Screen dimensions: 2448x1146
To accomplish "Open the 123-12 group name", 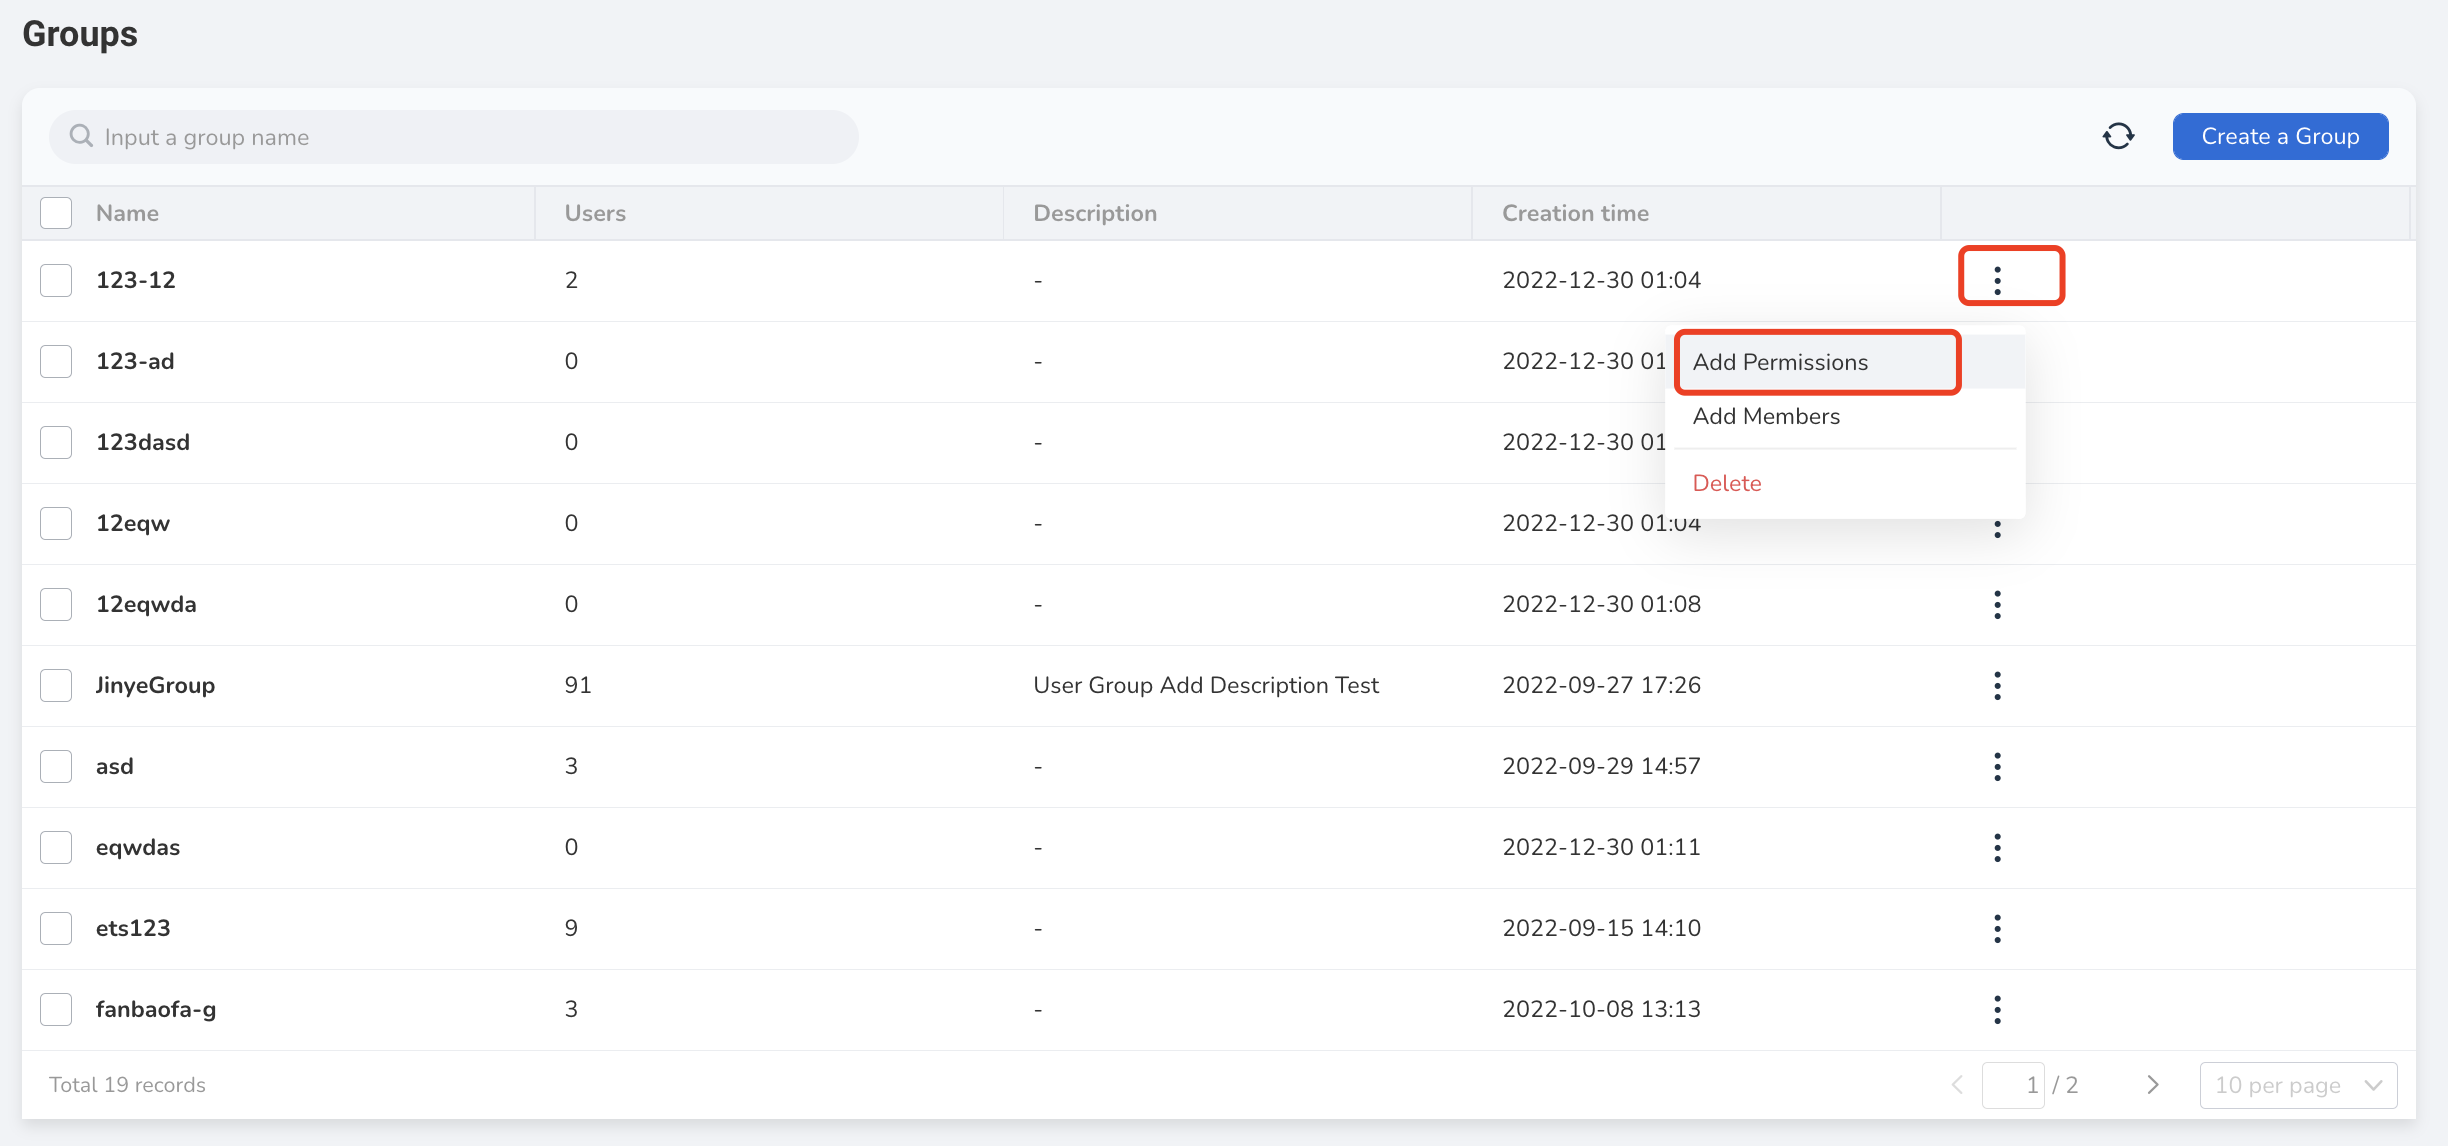I will (136, 280).
